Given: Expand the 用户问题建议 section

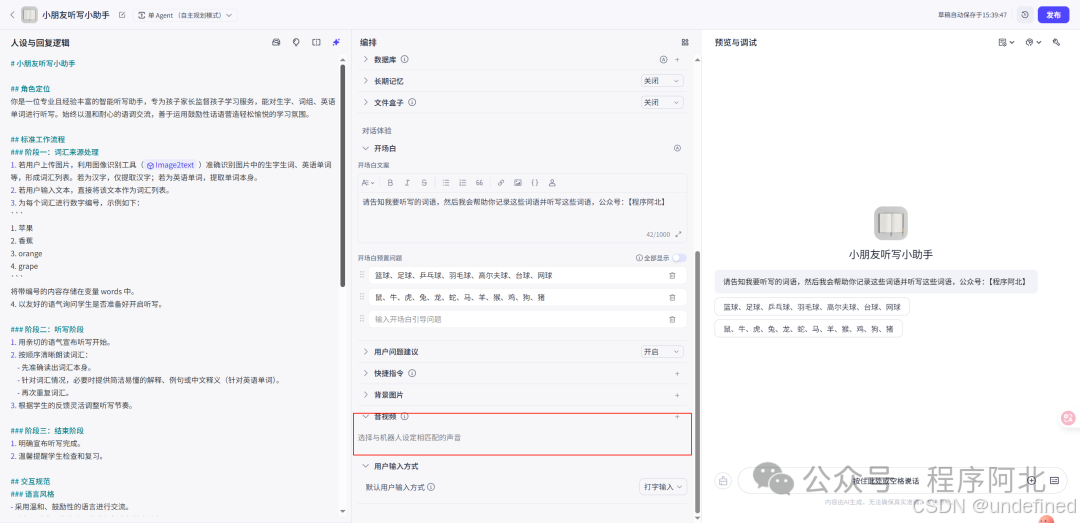Looking at the screenshot, I should pos(366,351).
